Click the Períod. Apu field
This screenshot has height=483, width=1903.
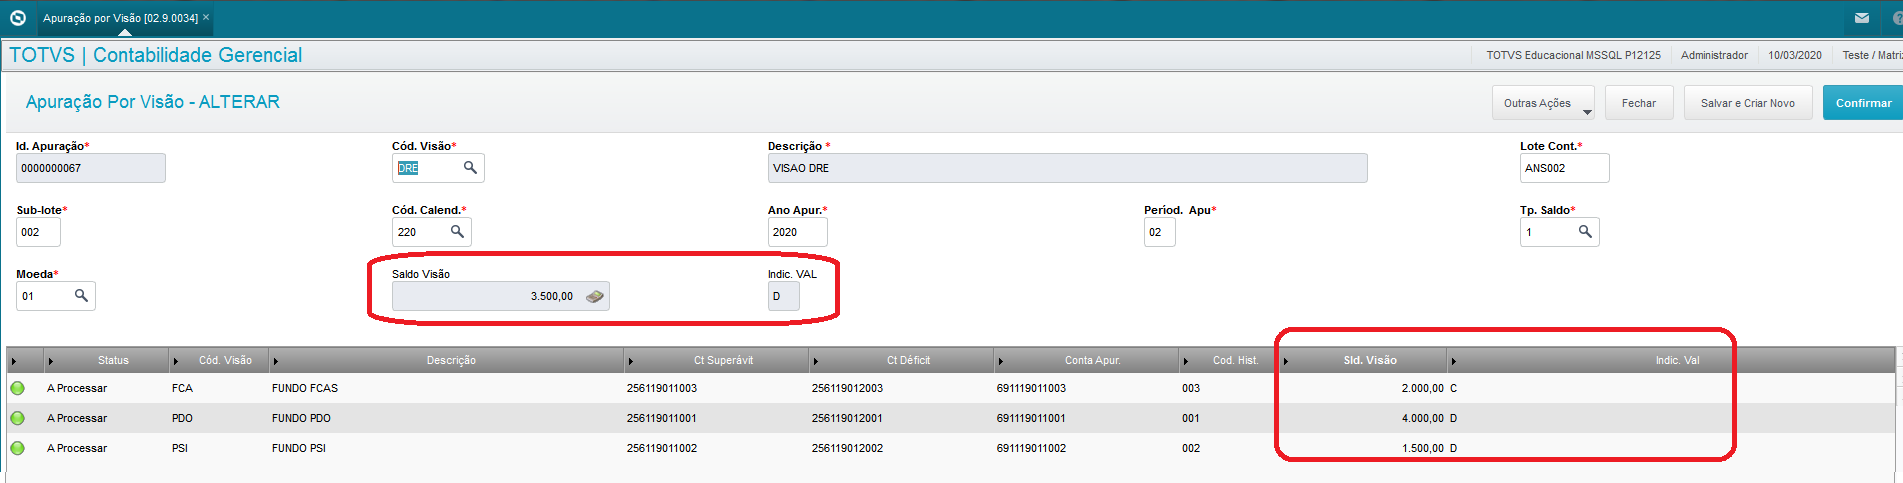(1159, 232)
